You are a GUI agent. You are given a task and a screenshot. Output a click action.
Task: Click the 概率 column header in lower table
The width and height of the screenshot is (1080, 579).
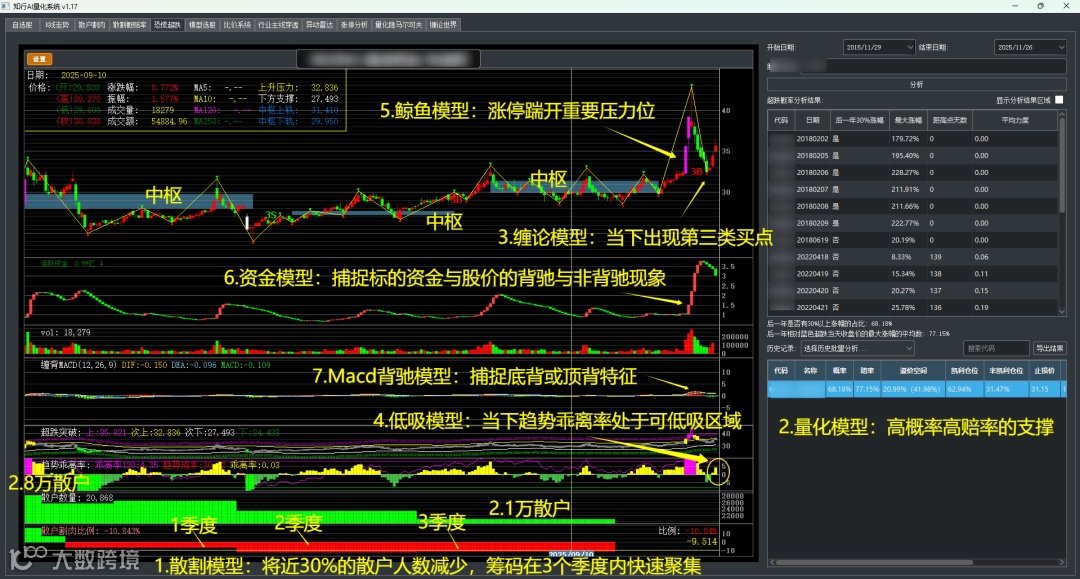pos(840,370)
